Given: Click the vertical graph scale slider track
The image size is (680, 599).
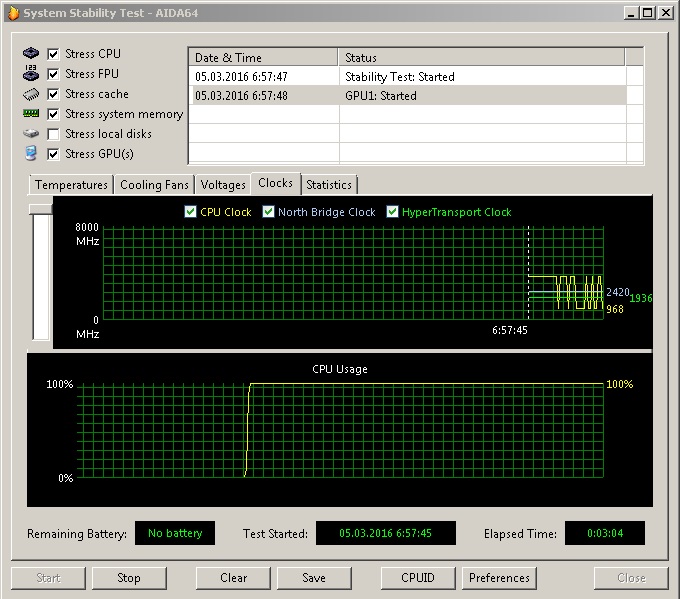Looking at the screenshot, I should coord(41,277).
